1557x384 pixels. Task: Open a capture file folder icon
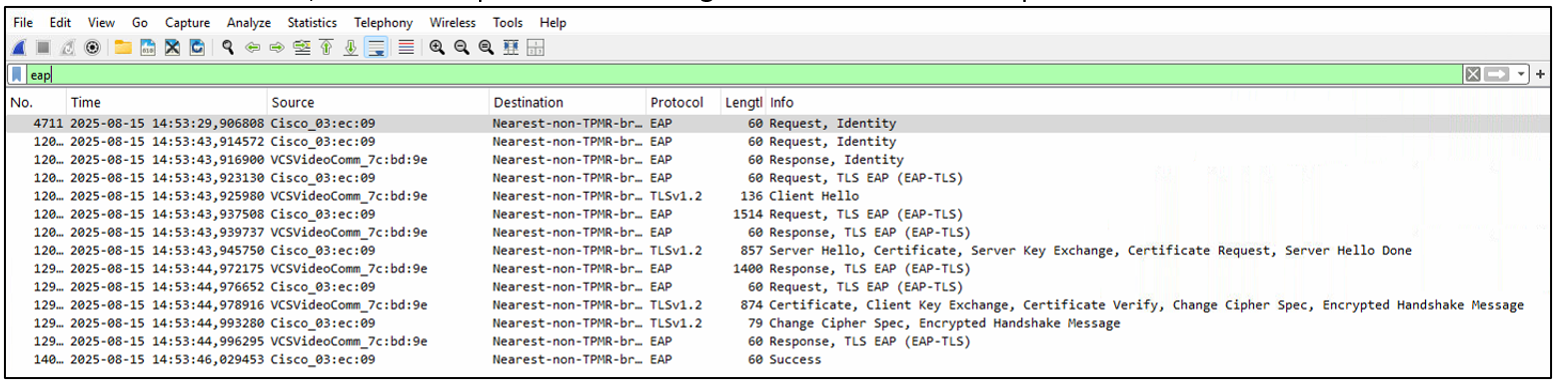(x=123, y=48)
